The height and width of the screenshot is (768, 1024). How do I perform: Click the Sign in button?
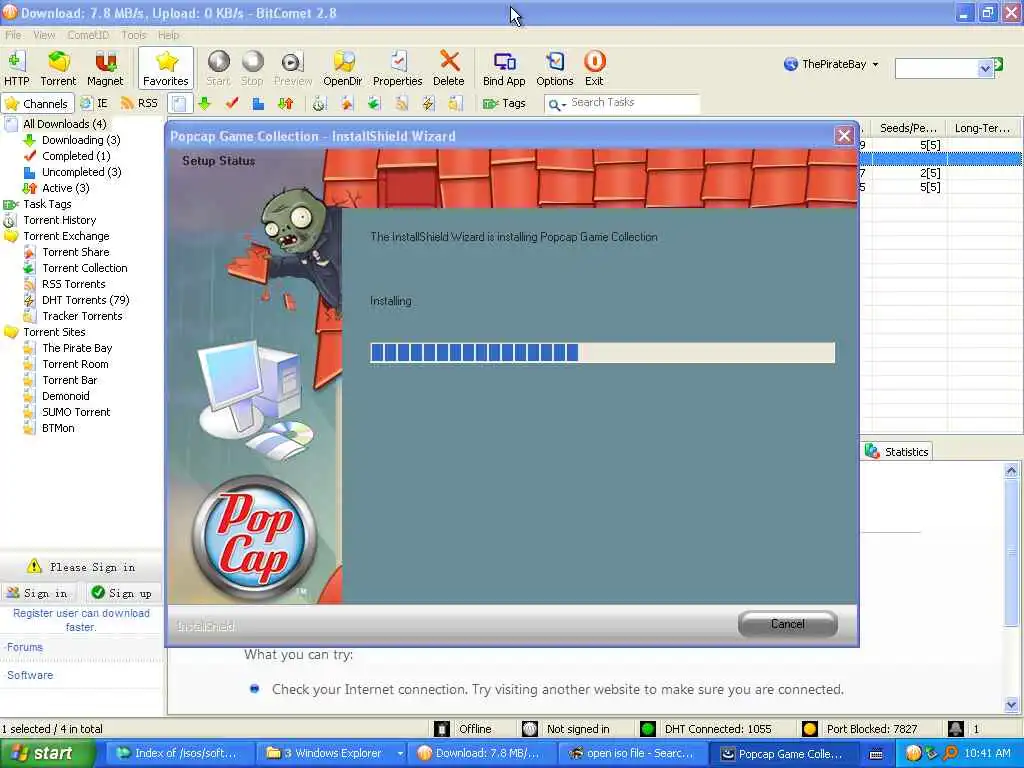tap(38, 593)
